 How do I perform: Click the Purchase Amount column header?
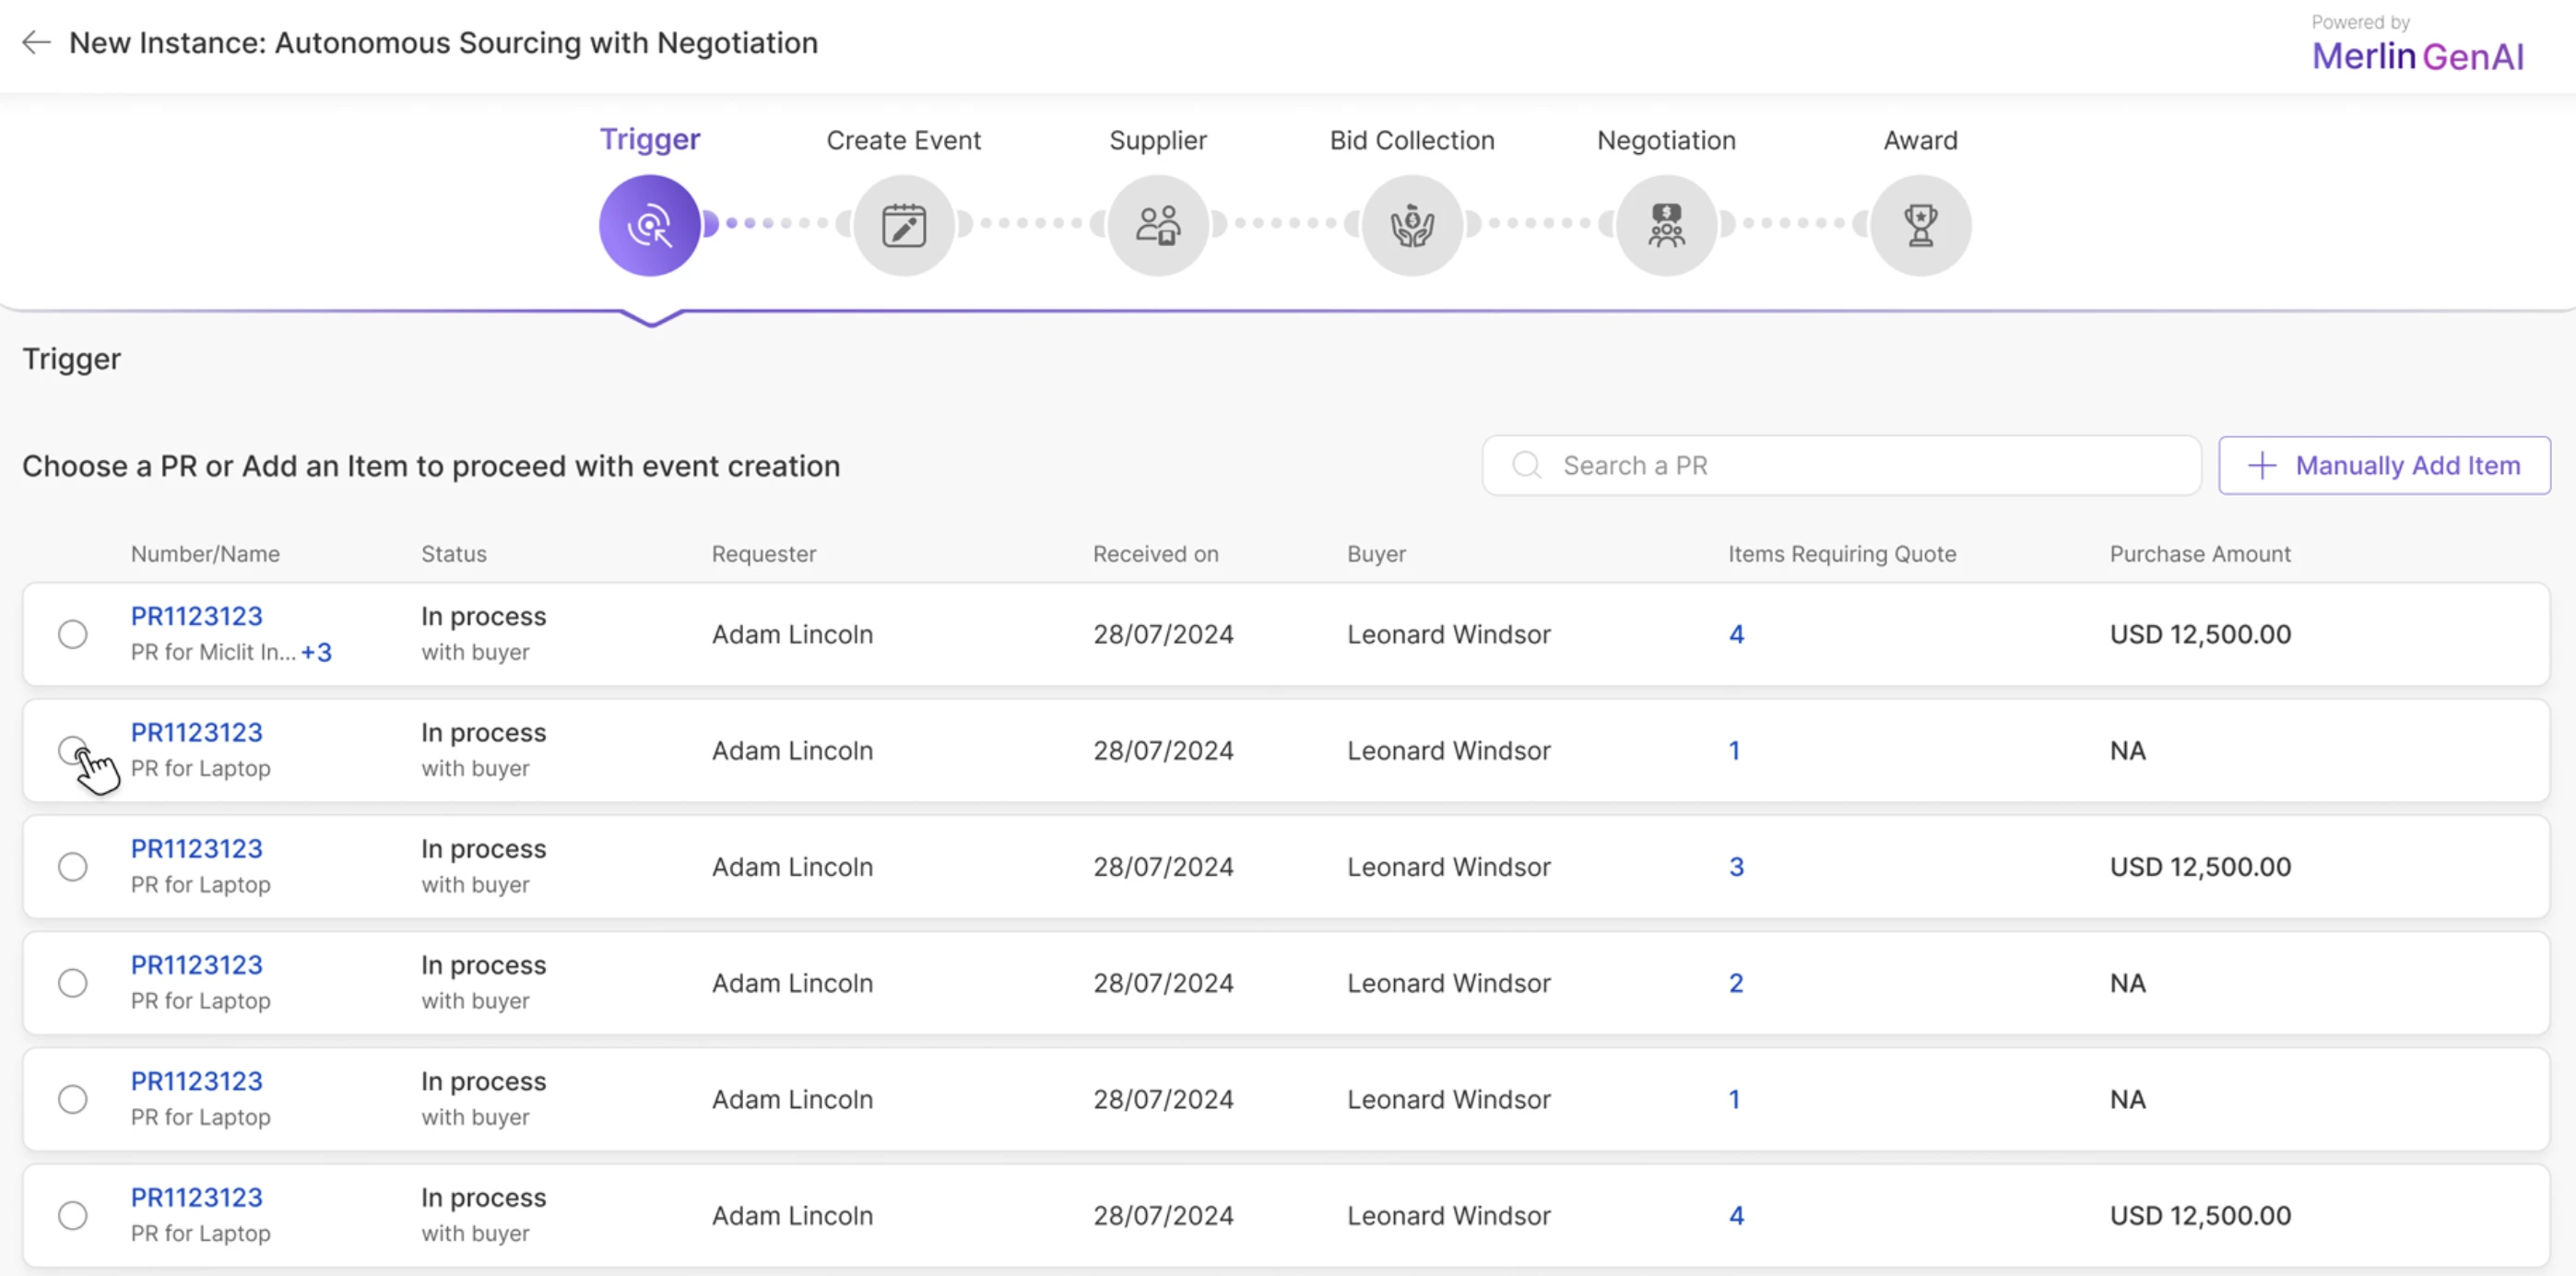[x=2200, y=554]
